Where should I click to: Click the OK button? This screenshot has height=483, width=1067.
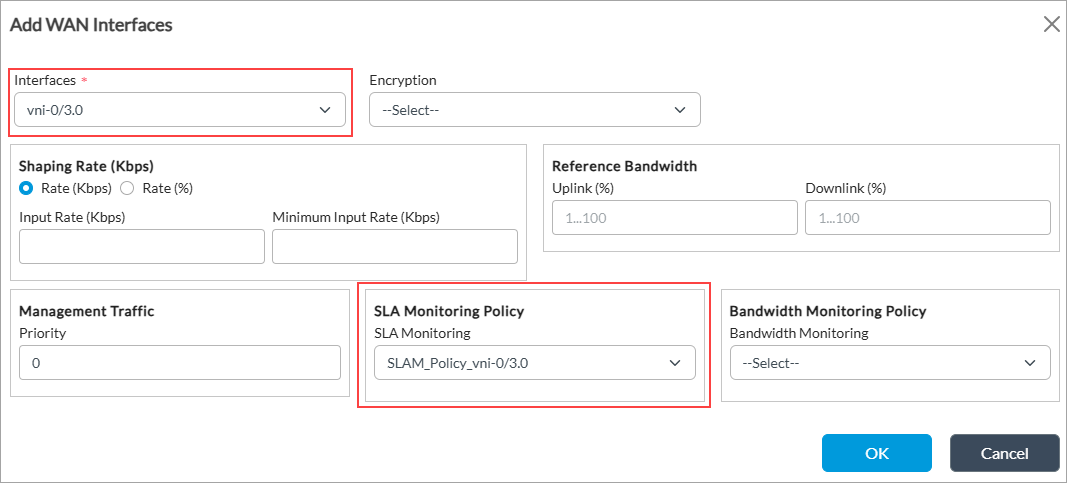click(x=876, y=453)
